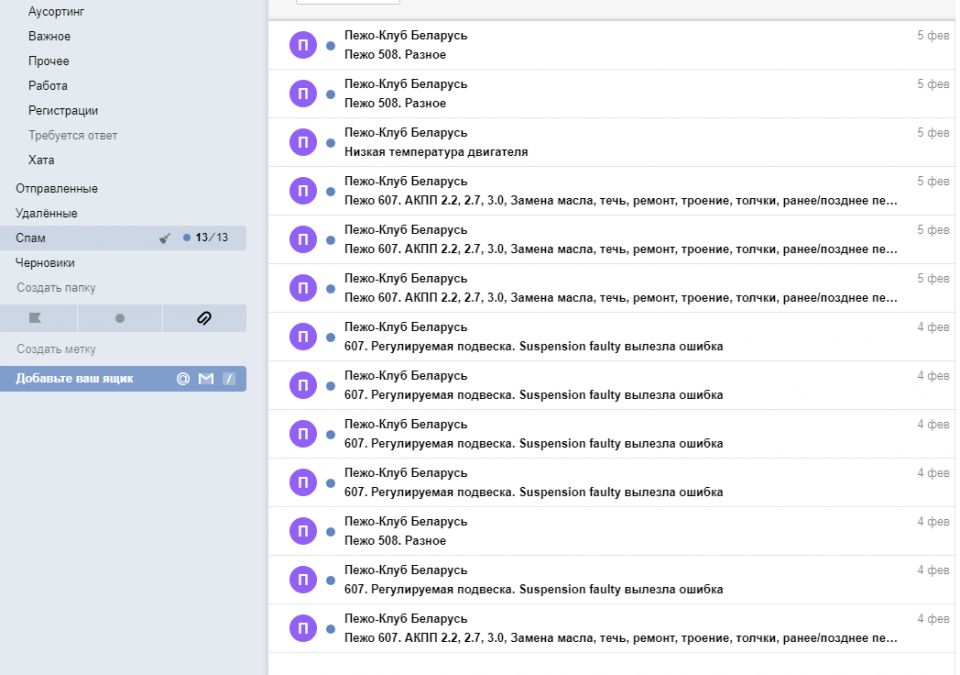960x675 pixels.
Task: Select avatar of the 'Низкая температура двигателя' email
Action: (303, 143)
